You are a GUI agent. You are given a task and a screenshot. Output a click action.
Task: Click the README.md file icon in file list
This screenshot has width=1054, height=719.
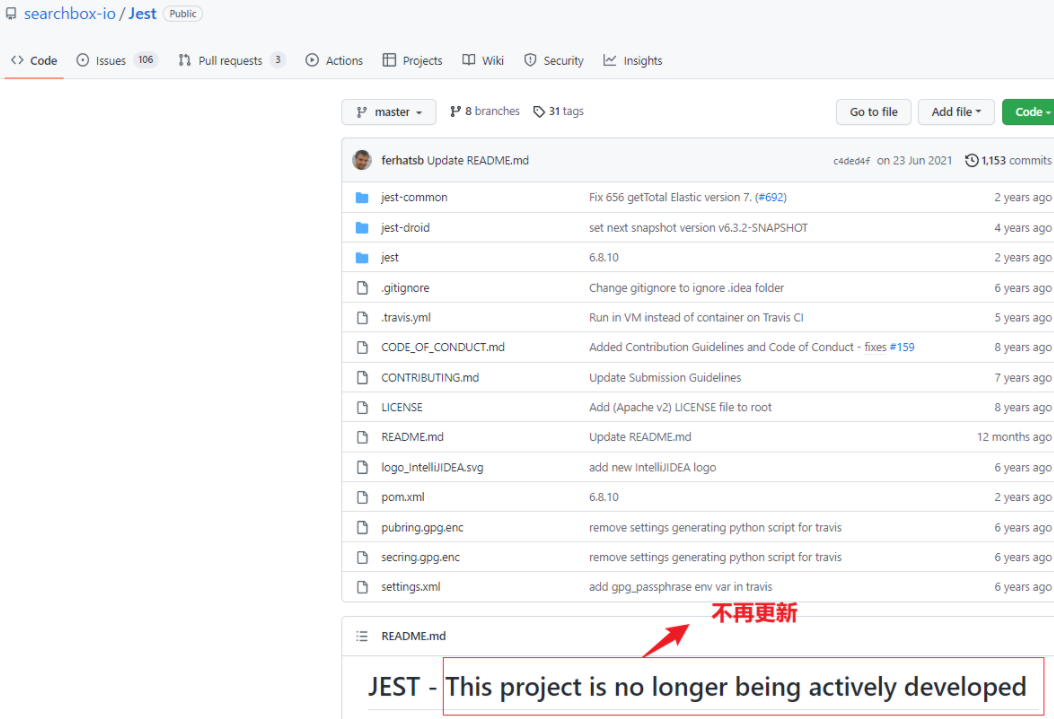tap(362, 437)
